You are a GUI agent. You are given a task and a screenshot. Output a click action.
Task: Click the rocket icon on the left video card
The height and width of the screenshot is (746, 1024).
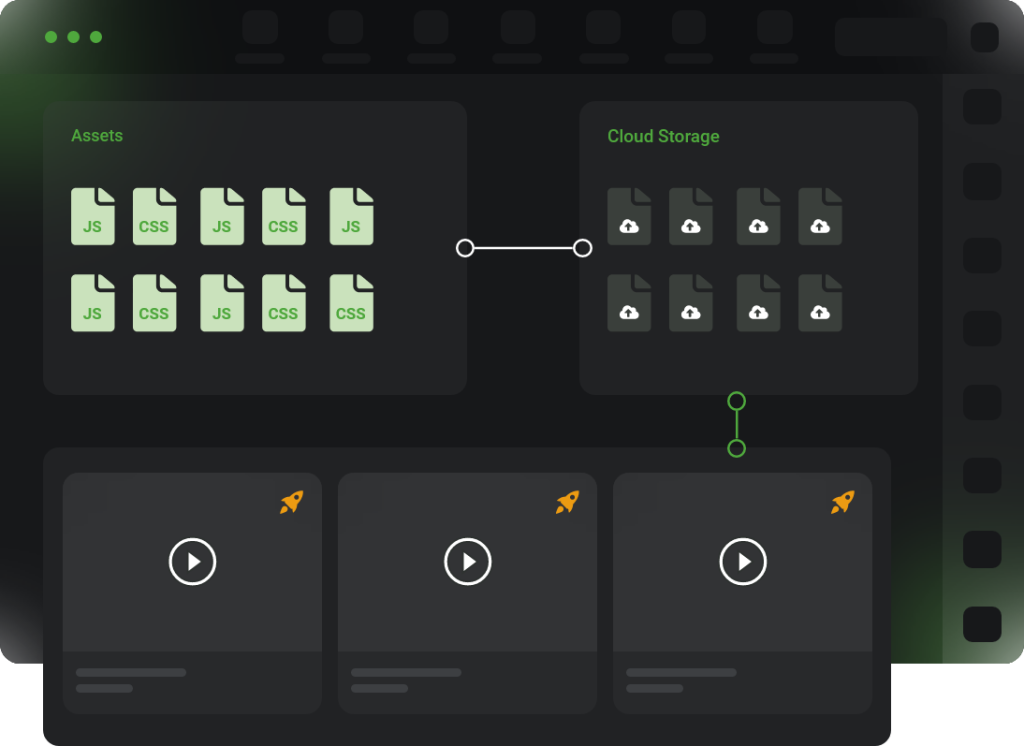pos(291,503)
